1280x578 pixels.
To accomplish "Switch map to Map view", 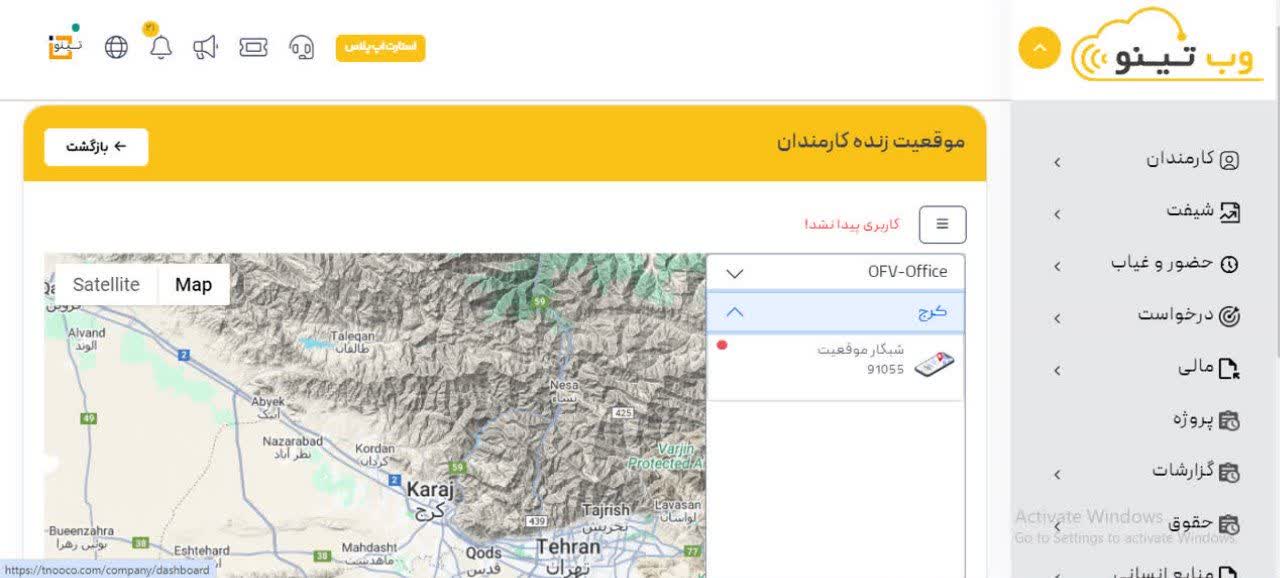I will pos(193,285).
